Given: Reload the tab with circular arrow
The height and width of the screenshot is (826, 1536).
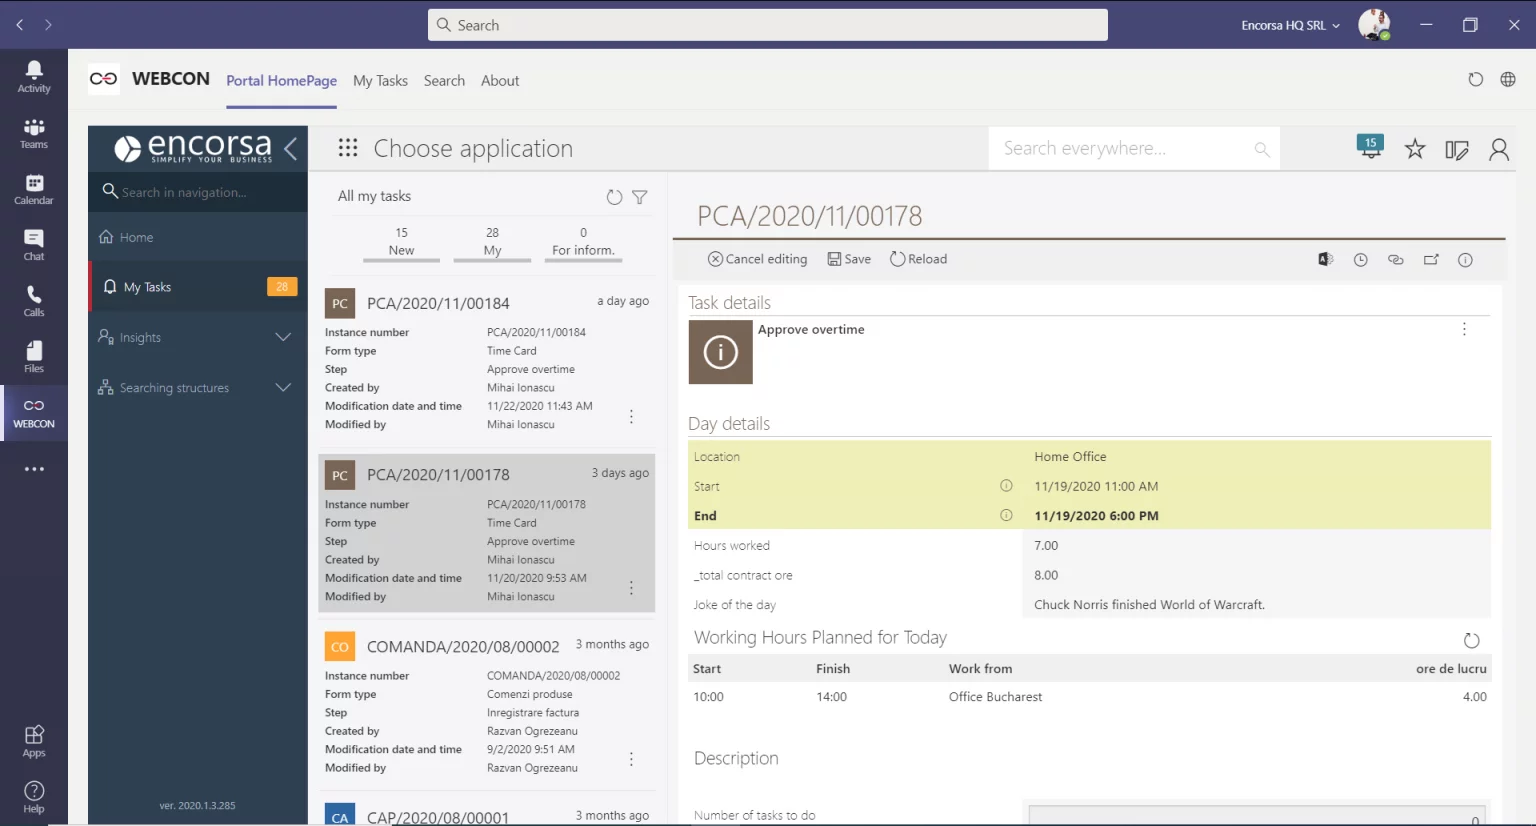Looking at the screenshot, I should (1476, 80).
